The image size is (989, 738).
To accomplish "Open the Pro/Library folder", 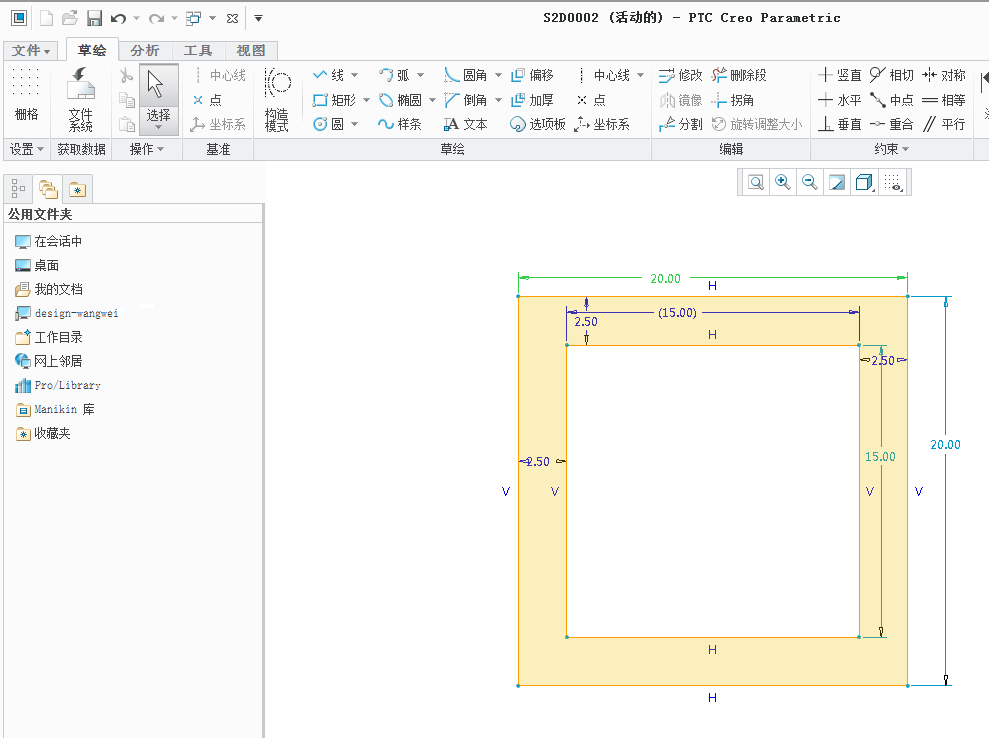I will [x=57, y=385].
